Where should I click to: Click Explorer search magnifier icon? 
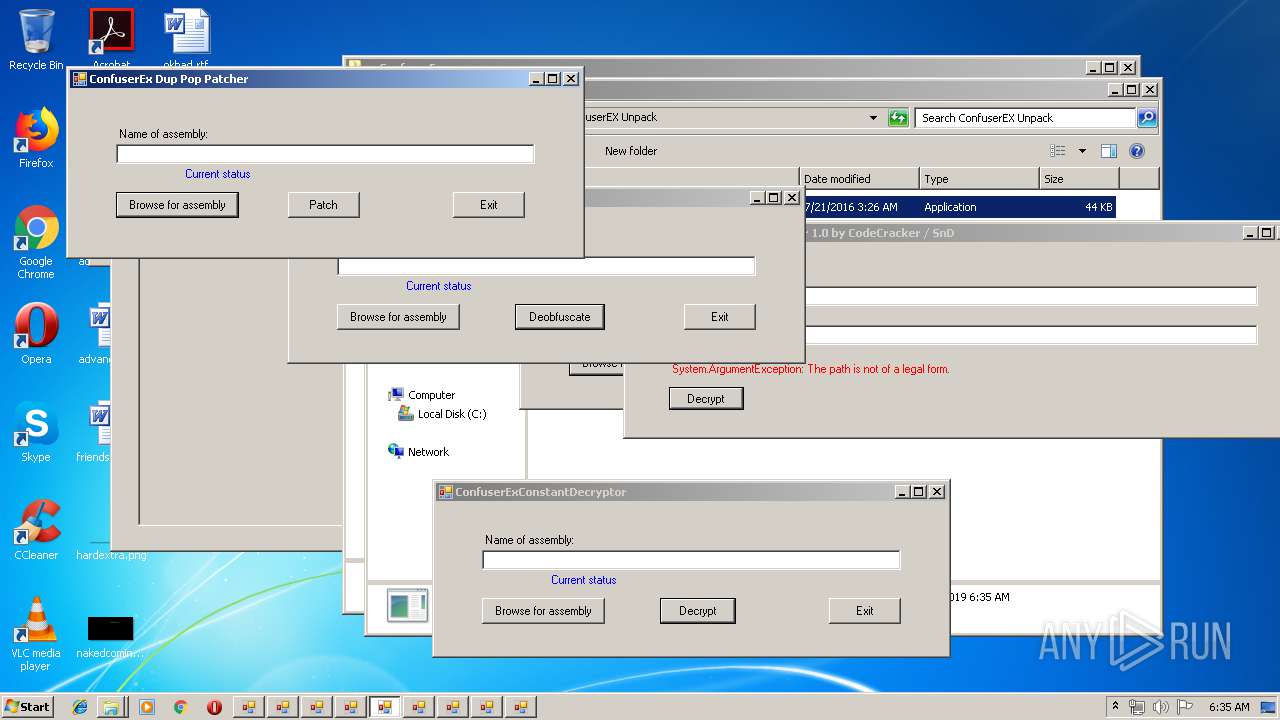click(x=1148, y=118)
